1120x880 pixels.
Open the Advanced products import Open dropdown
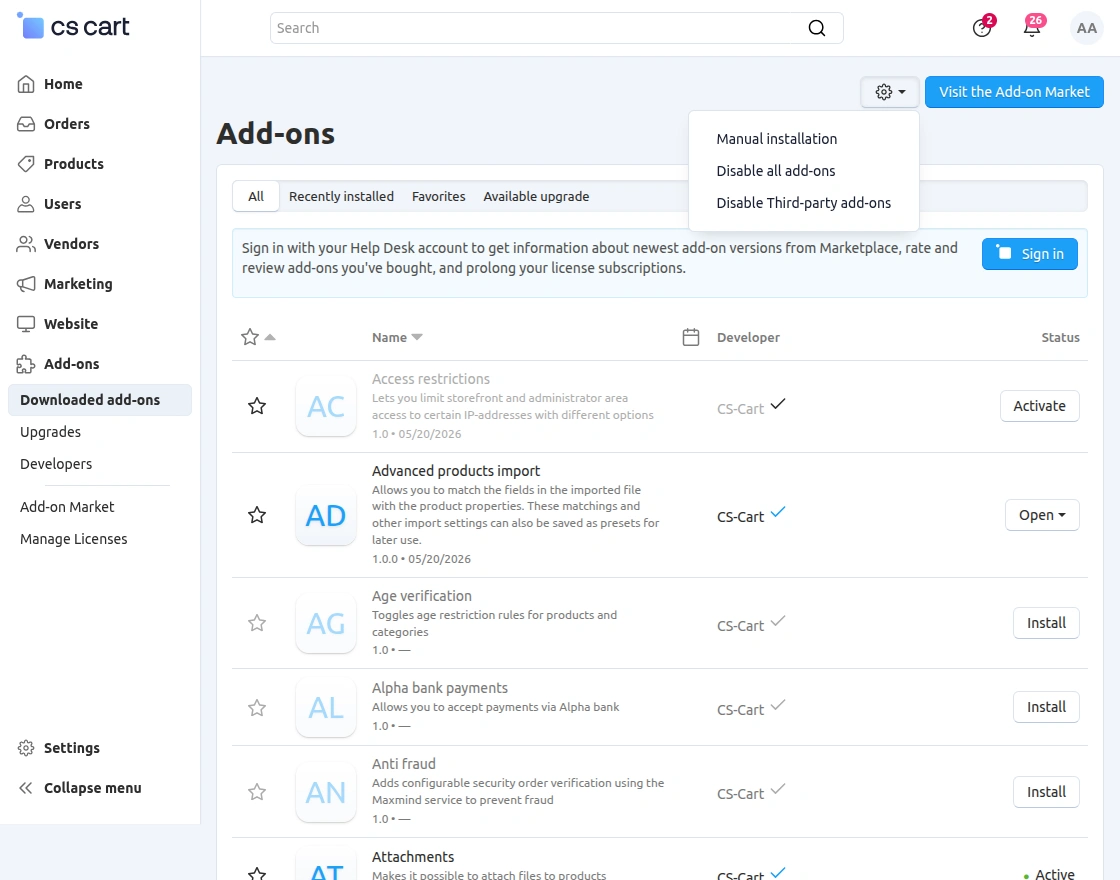point(1042,515)
